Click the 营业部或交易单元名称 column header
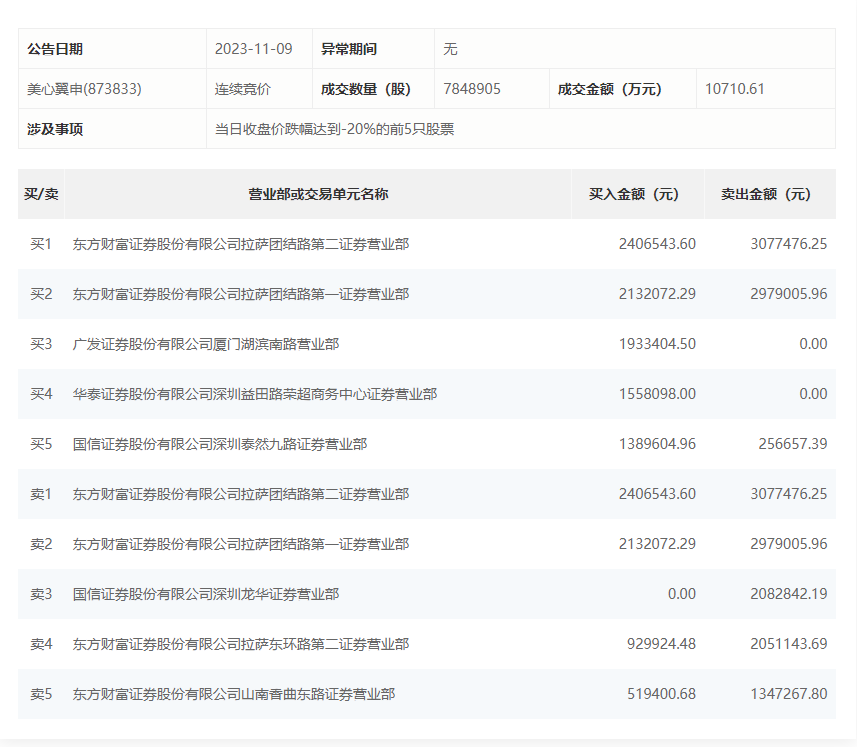The width and height of the screenshot is (857, 747). point(318,194)
